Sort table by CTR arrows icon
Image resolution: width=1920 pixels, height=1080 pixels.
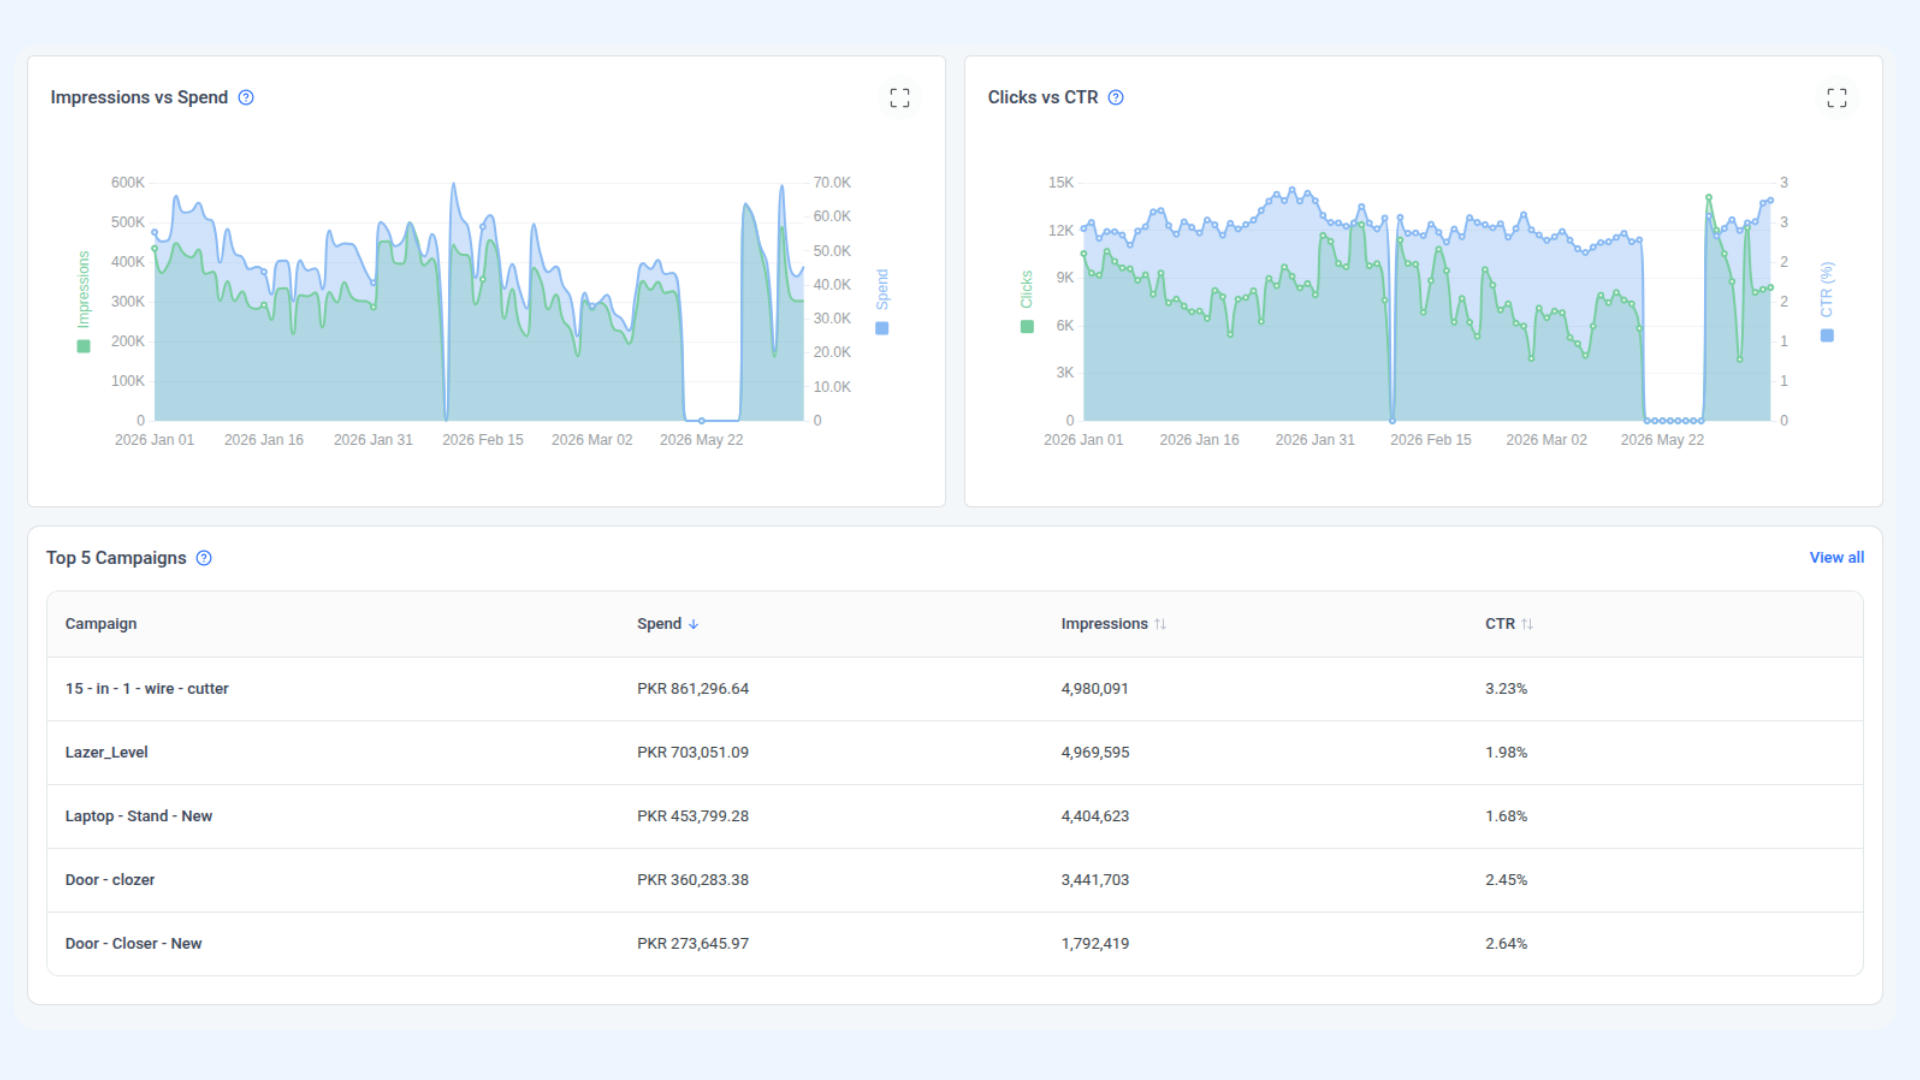[1527, 624]
